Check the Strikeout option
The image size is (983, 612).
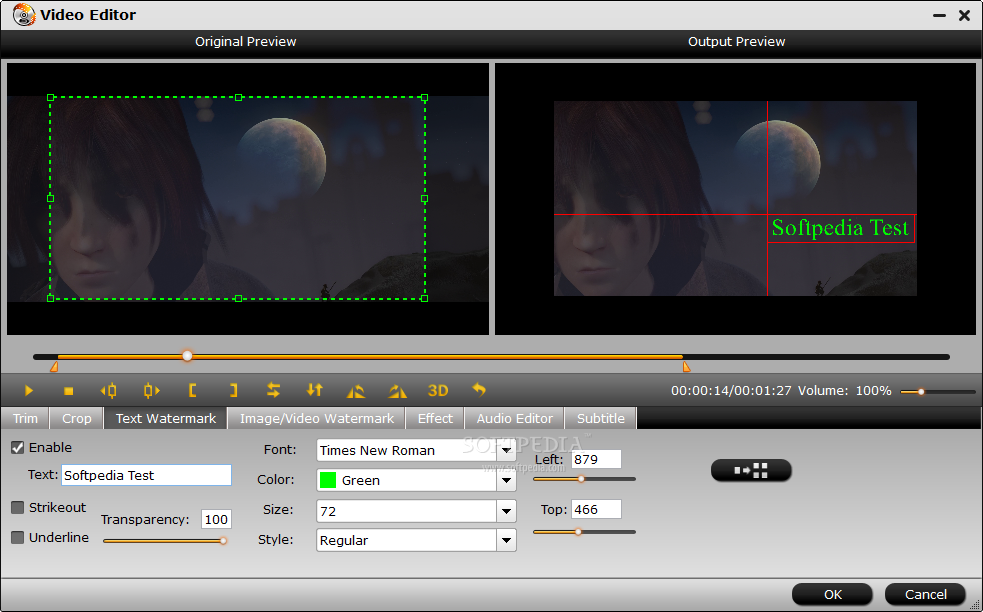click(x=18, y=507)
